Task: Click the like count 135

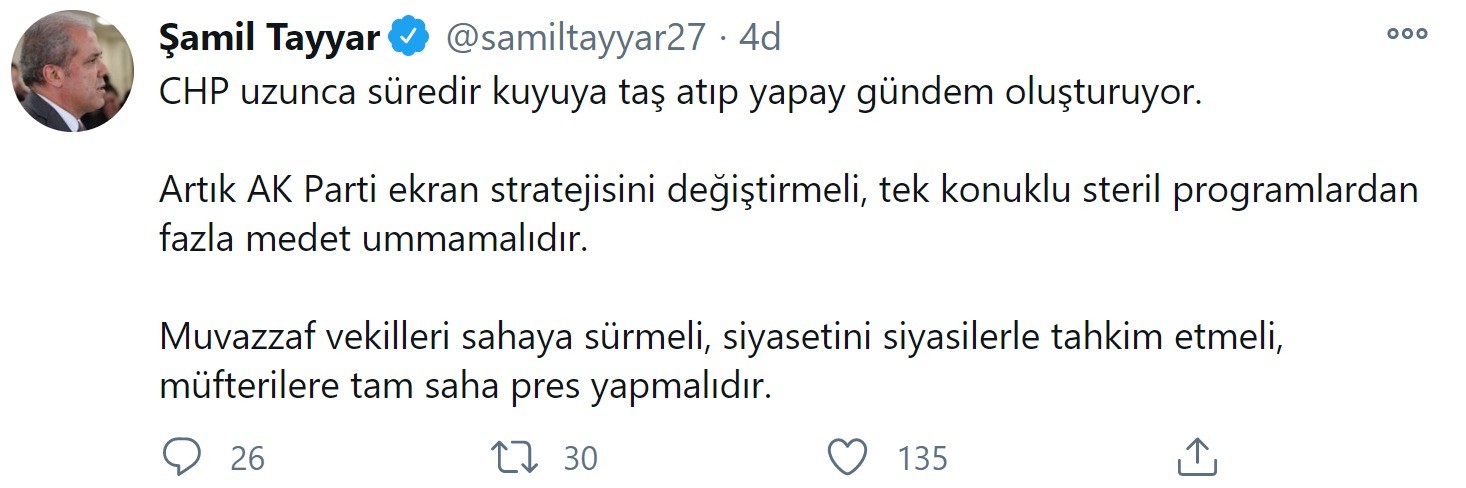Action: point(922,459)
